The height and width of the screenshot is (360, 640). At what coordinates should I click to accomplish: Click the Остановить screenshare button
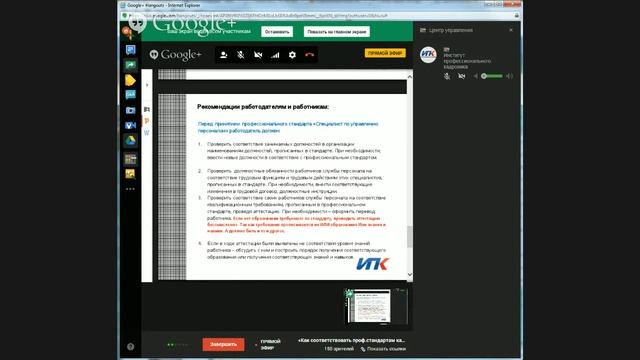[x=277, y=32]
